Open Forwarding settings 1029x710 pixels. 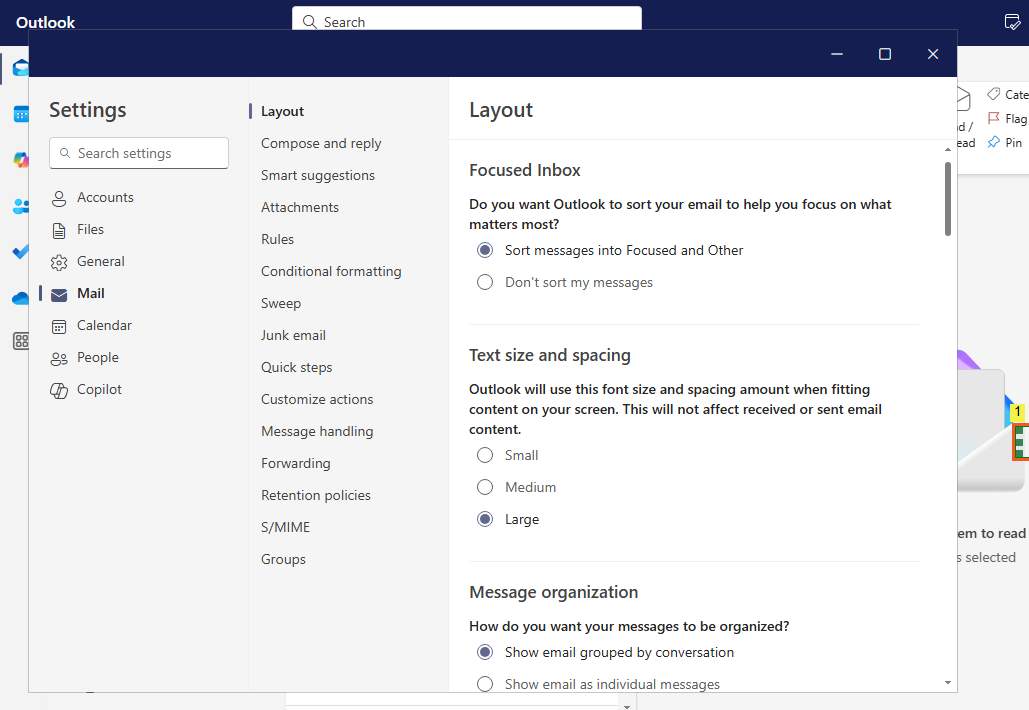pos(296,463)
